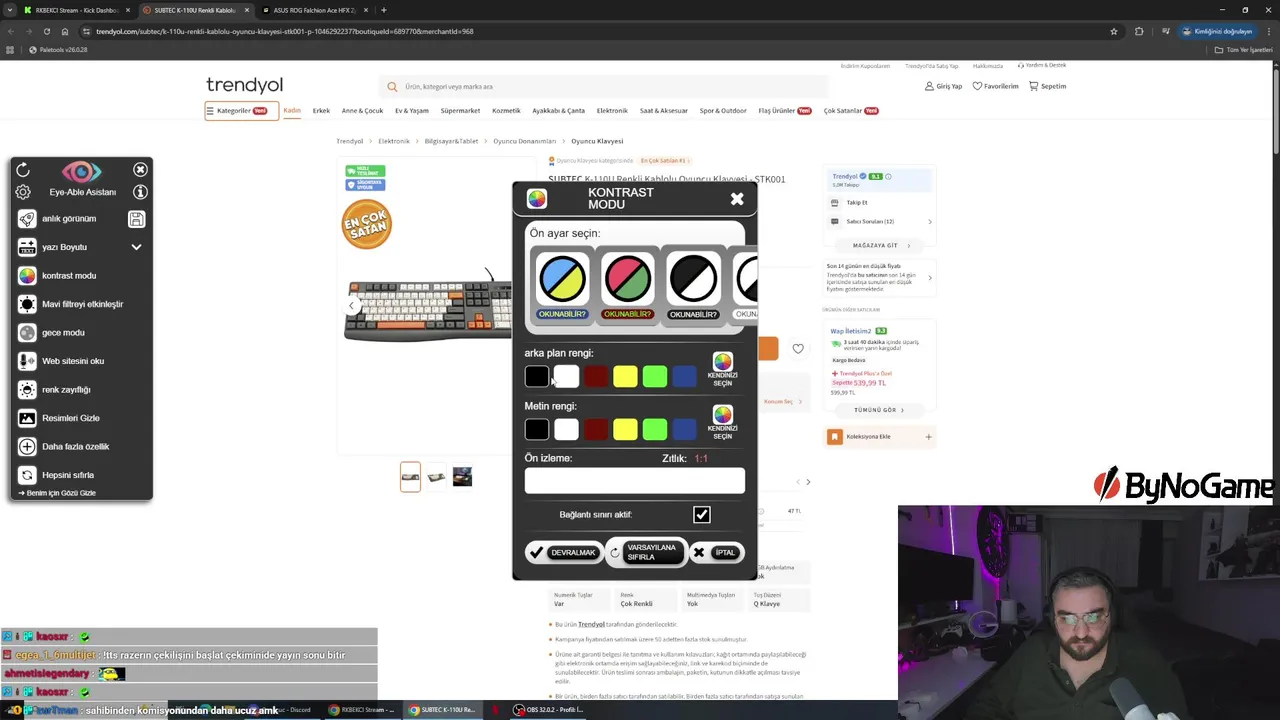Open the Spor & Outdoor category tab
The image size is (1280, 720).
723,111
